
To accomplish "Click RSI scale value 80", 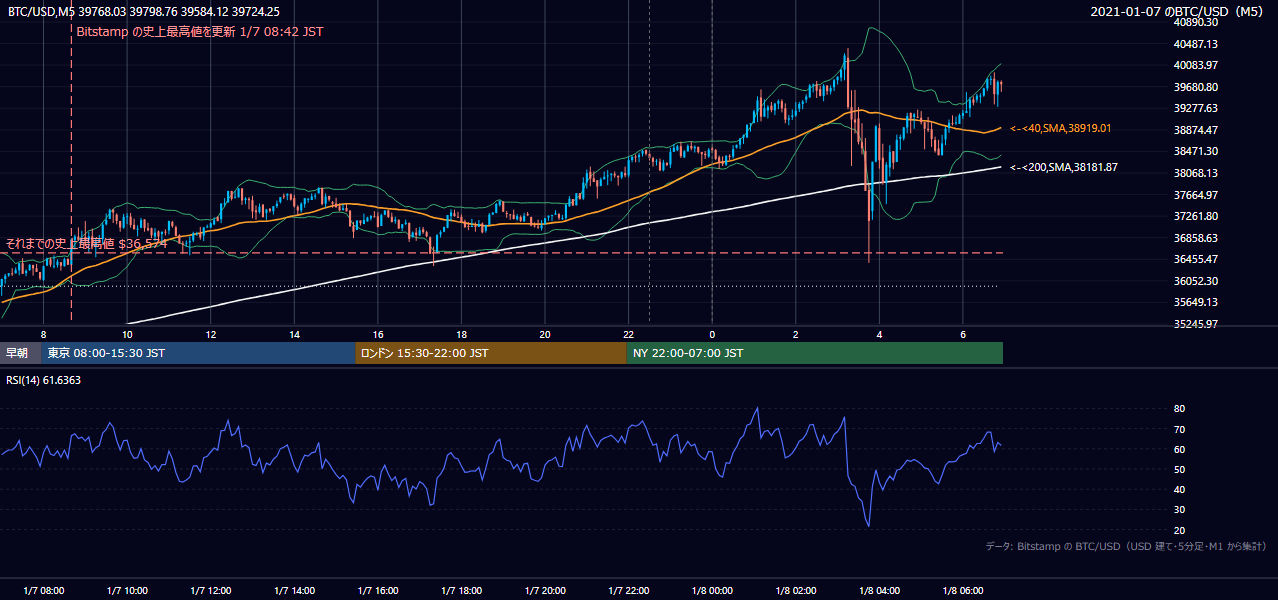I will click(1179, 409).
